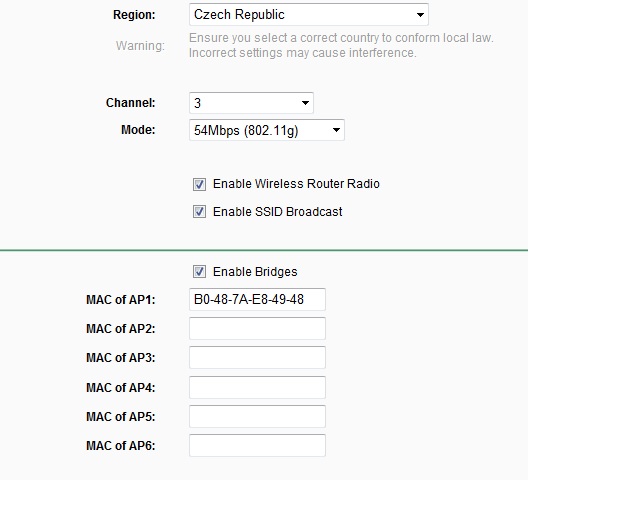Expand the Channel dropdown set to 3
The height and width of the screenshot is (508, 626).
pos(251,103)
